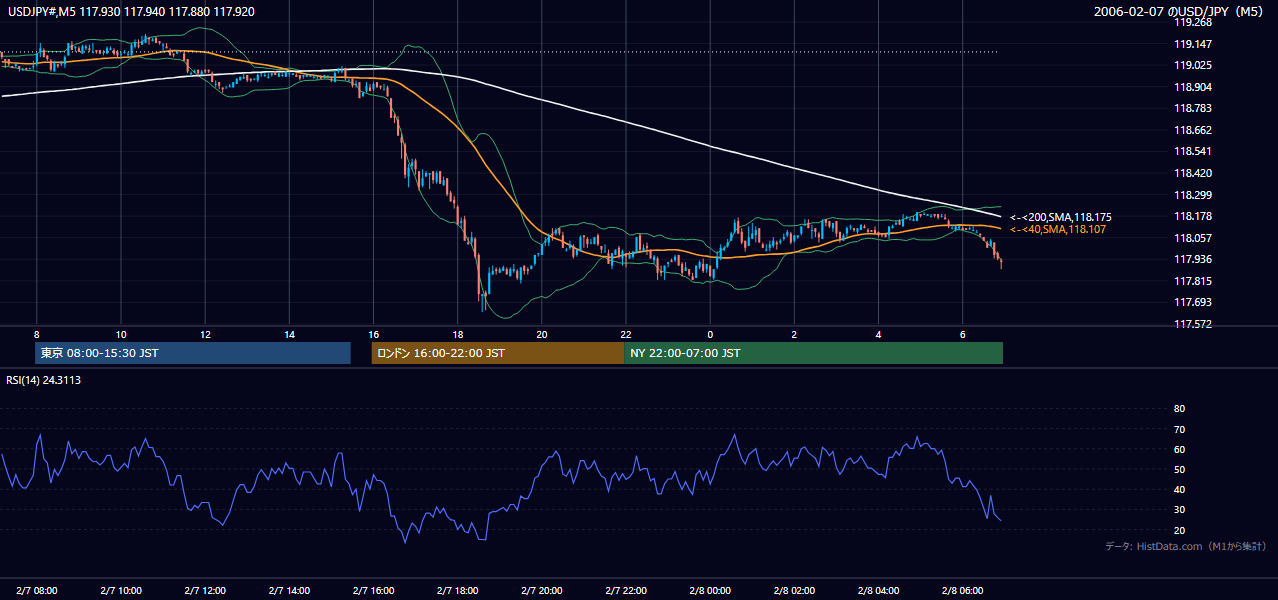The width and height of the screenshot is (1278, 600).
Task: Click the RSI 80 level label
Action: (1179, 409)
